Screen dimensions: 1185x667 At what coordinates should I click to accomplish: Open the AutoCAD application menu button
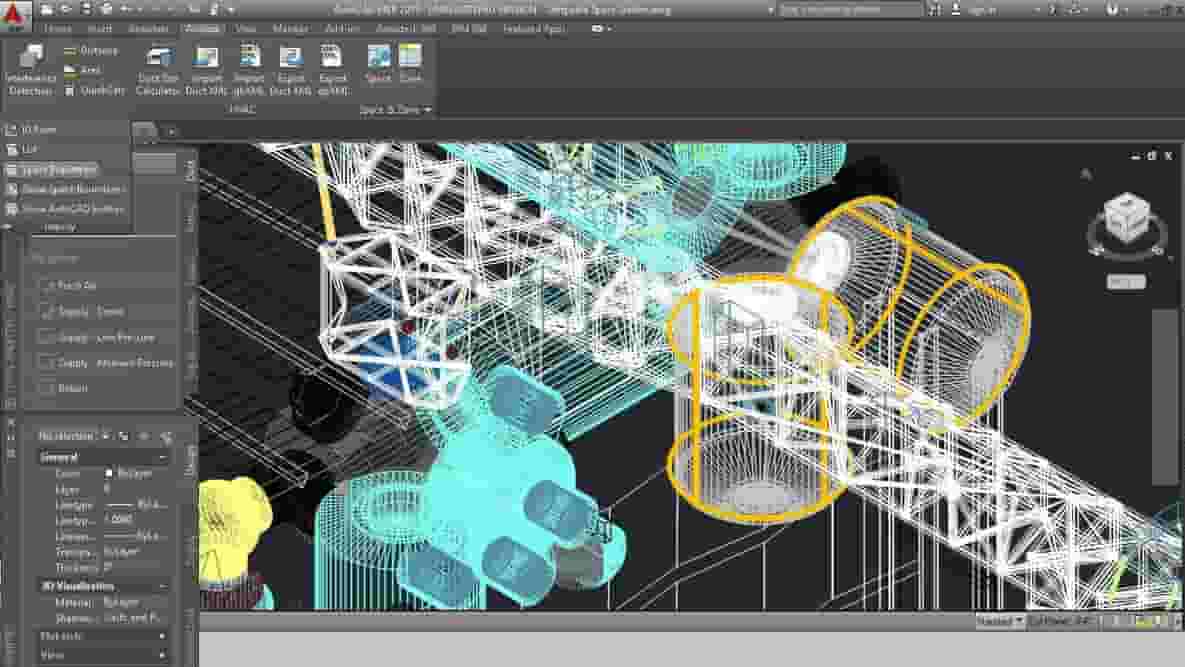click(15, 15)
